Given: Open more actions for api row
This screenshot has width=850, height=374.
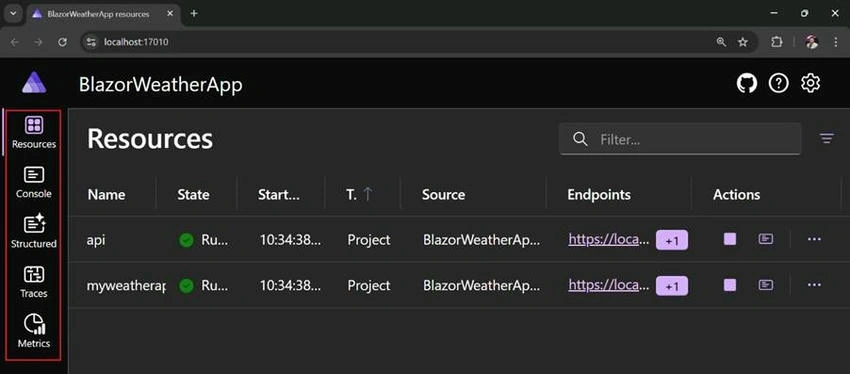Looking at the screenshot, I should tap(814, 239).
